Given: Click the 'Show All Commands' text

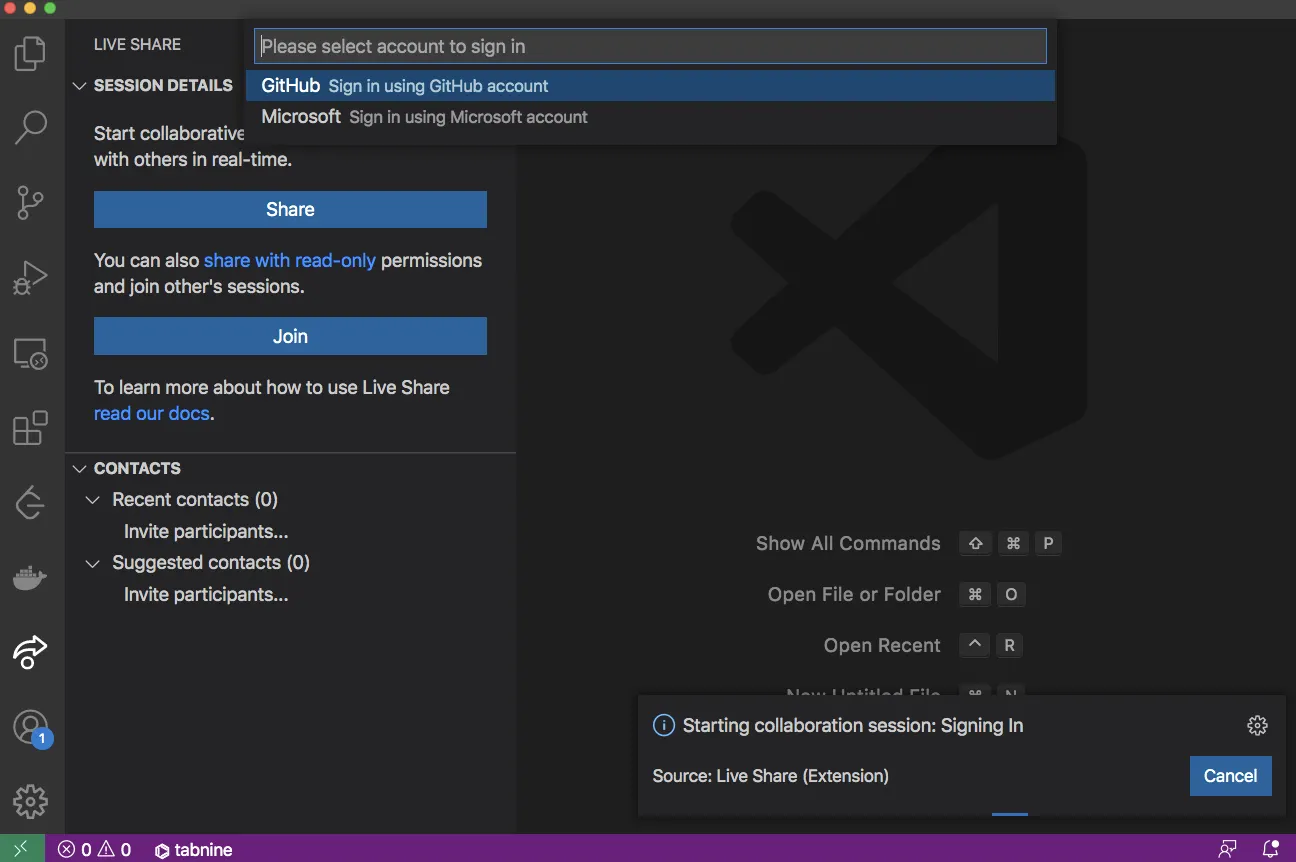Looking at the screenshot, I should pyautogui.click(x=848, y=543).
